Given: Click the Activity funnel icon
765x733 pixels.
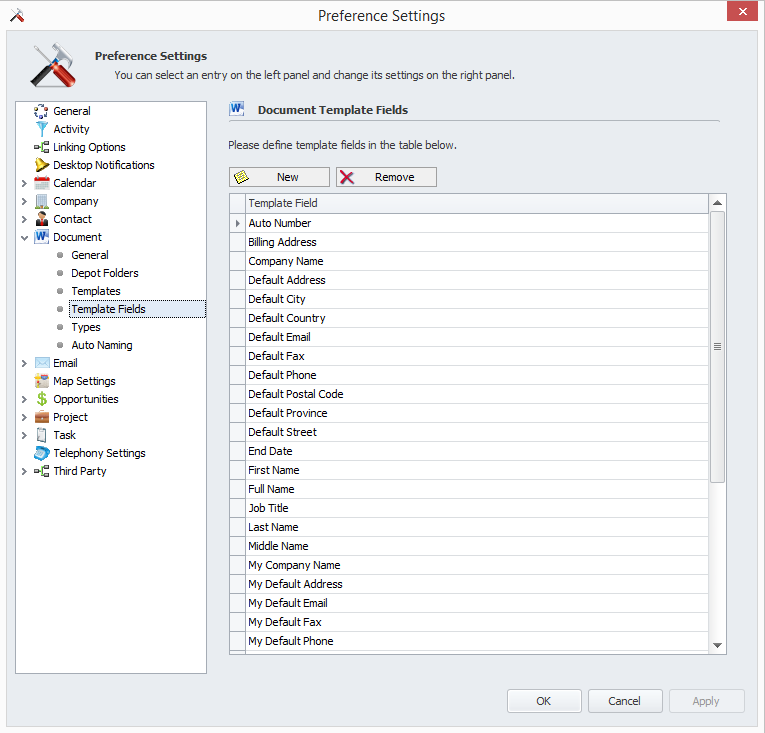Looking at the screenshot, I should [x=42, y=129].
